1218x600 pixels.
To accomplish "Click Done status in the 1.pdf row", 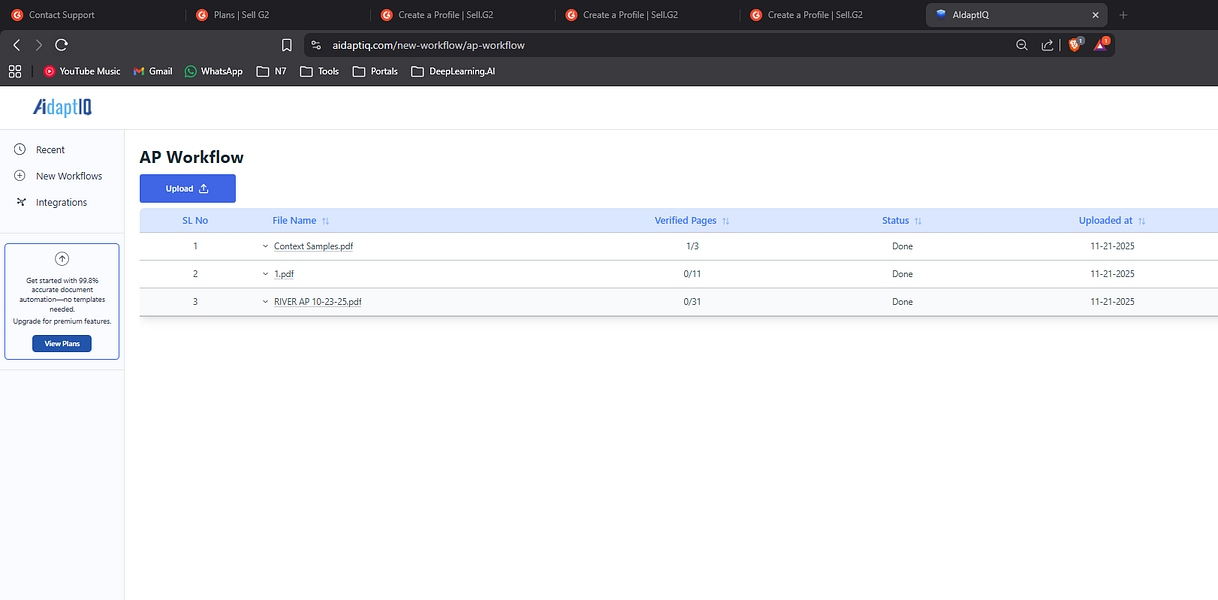I will (902, 274).
